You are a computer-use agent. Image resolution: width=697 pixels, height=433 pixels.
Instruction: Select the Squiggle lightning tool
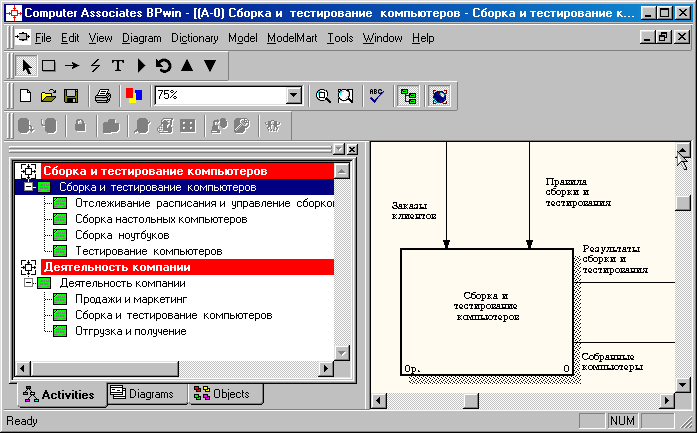(x=95, y=66)
